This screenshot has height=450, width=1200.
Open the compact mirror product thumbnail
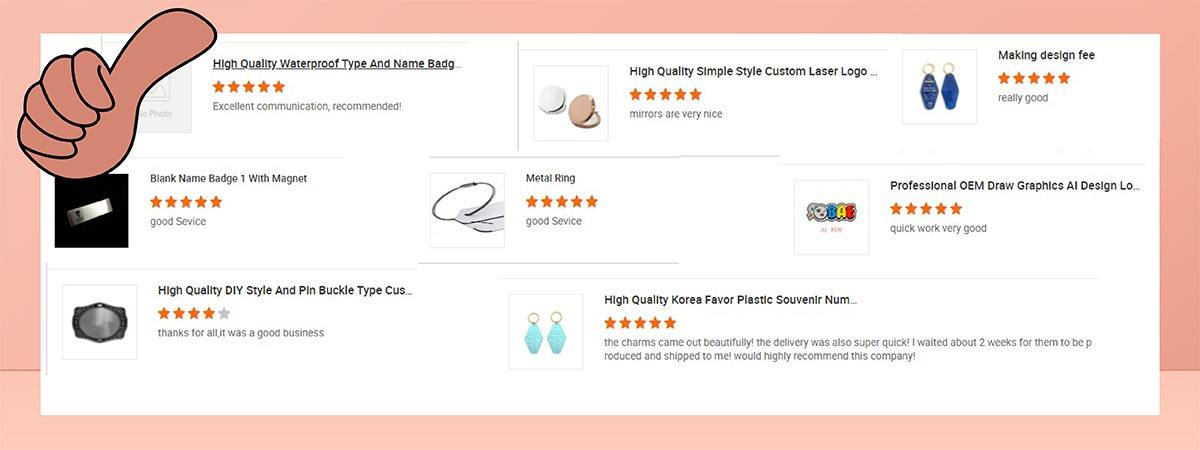point(570,103)
